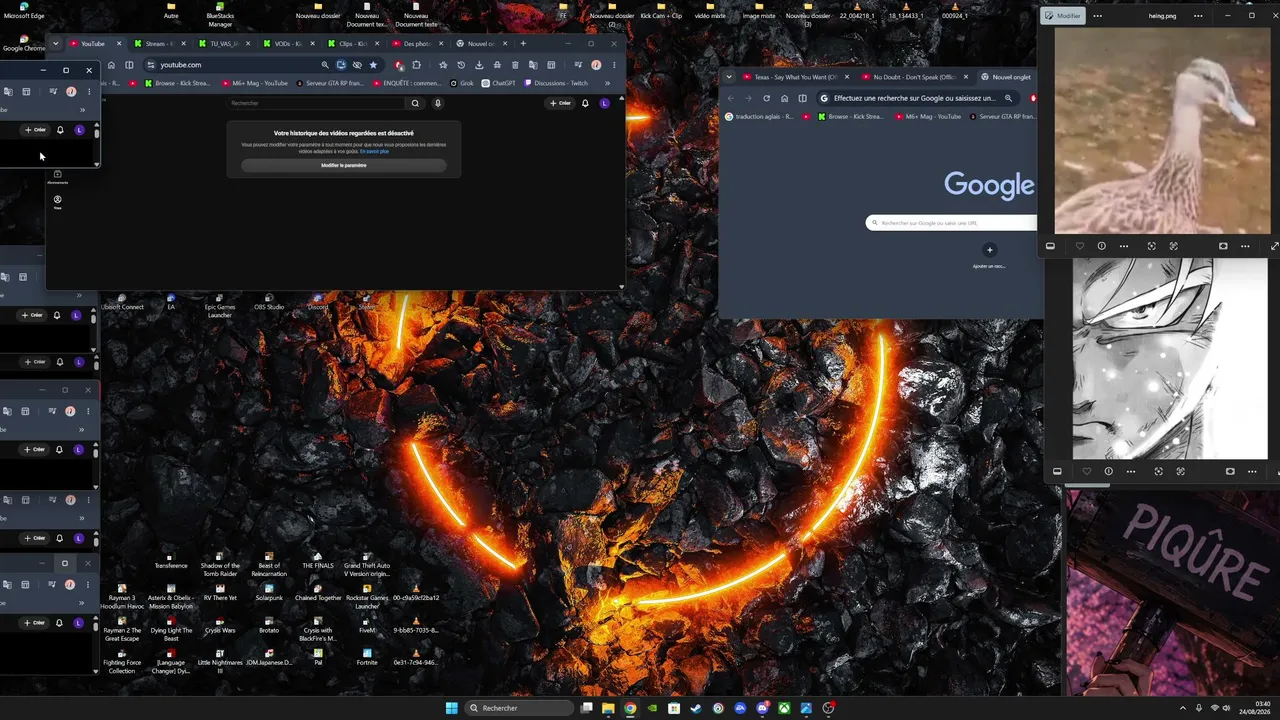
Task: Switch to the Clips Kick tab
Action: (x=353, y=44)
